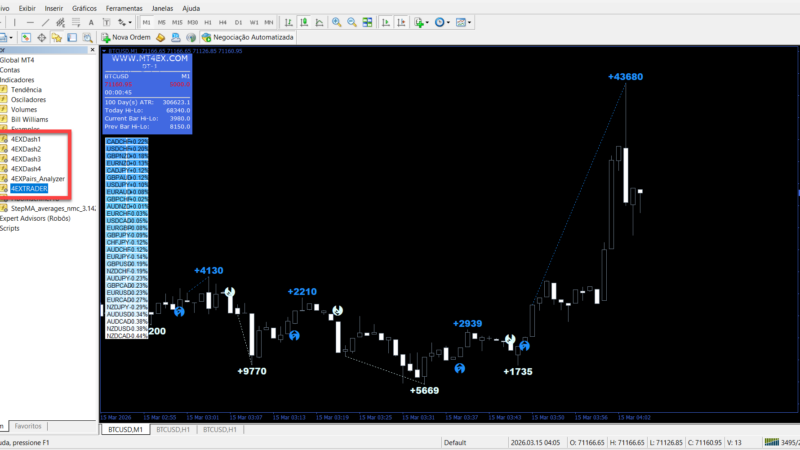800x450 pixels.
Task: Select the Fibonacci retracement tool
Action: coord(76,22)
